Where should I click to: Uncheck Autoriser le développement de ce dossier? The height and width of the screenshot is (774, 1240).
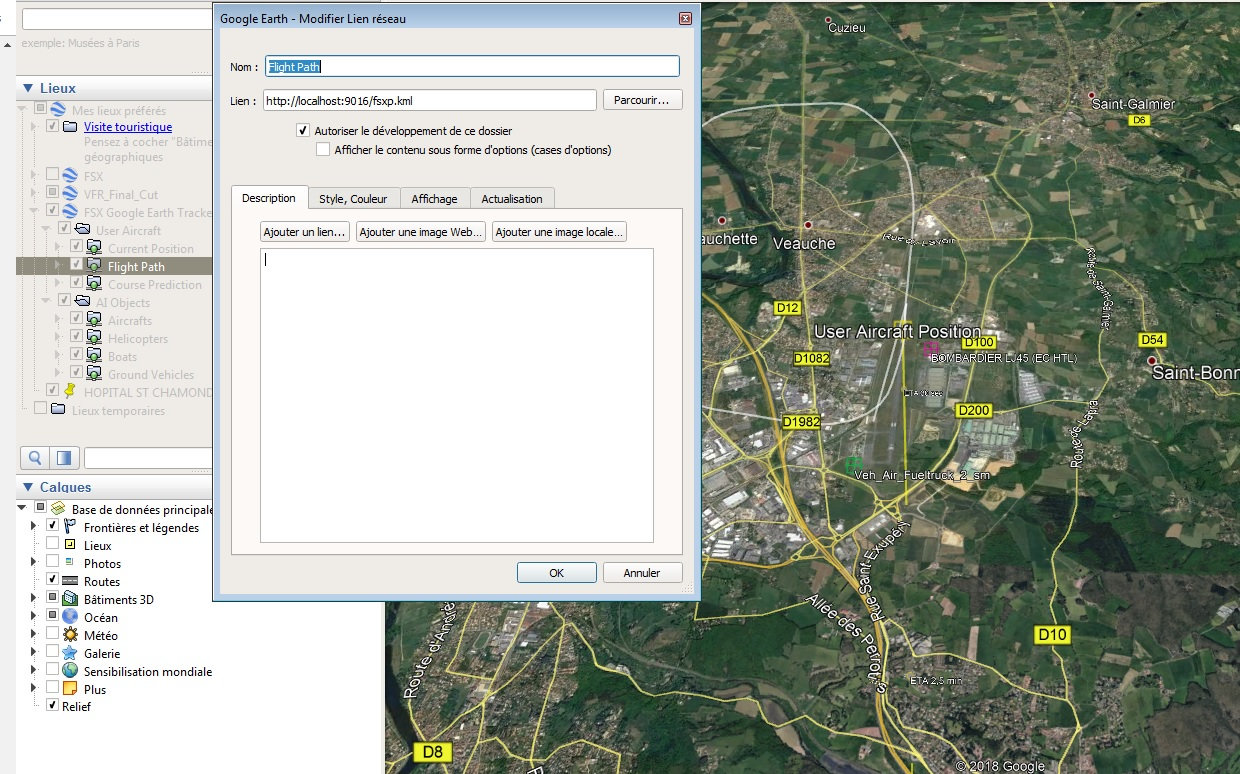[x=303, y=131]
